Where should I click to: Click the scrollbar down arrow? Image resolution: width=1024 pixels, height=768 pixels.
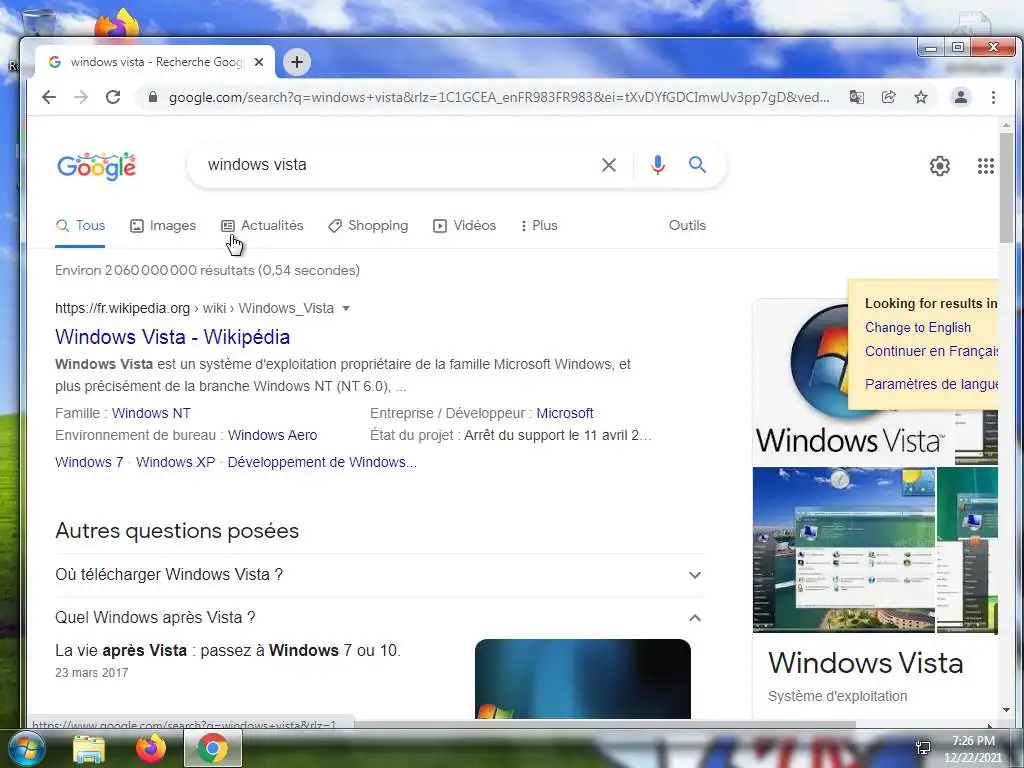[x=1006, y=710]
